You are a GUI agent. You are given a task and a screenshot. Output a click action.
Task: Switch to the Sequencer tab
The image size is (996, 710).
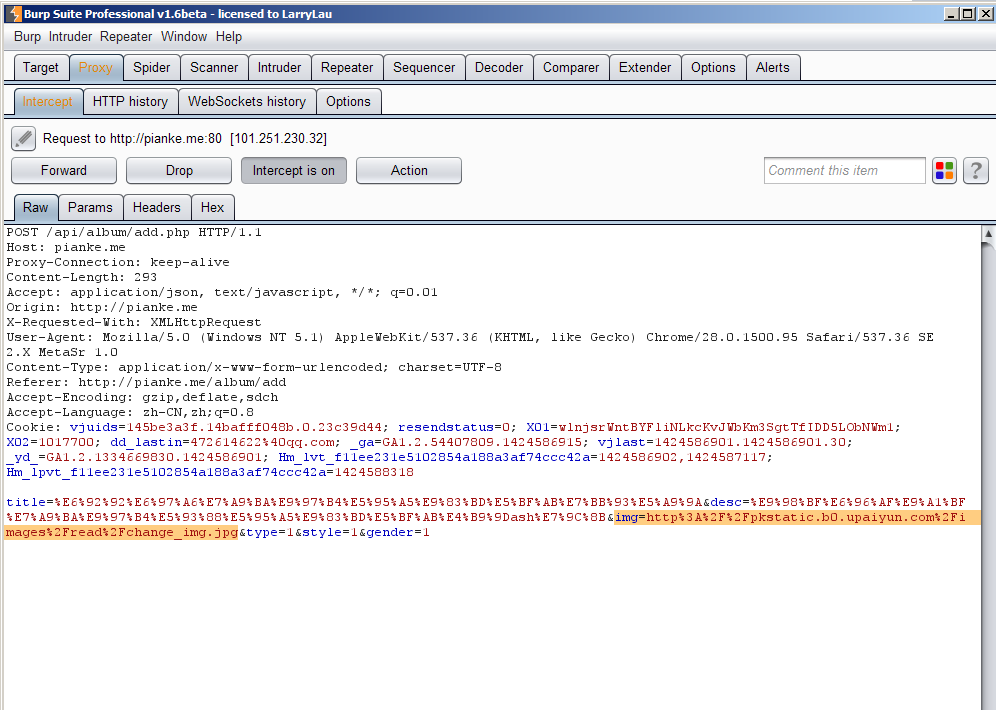(424, 67)
